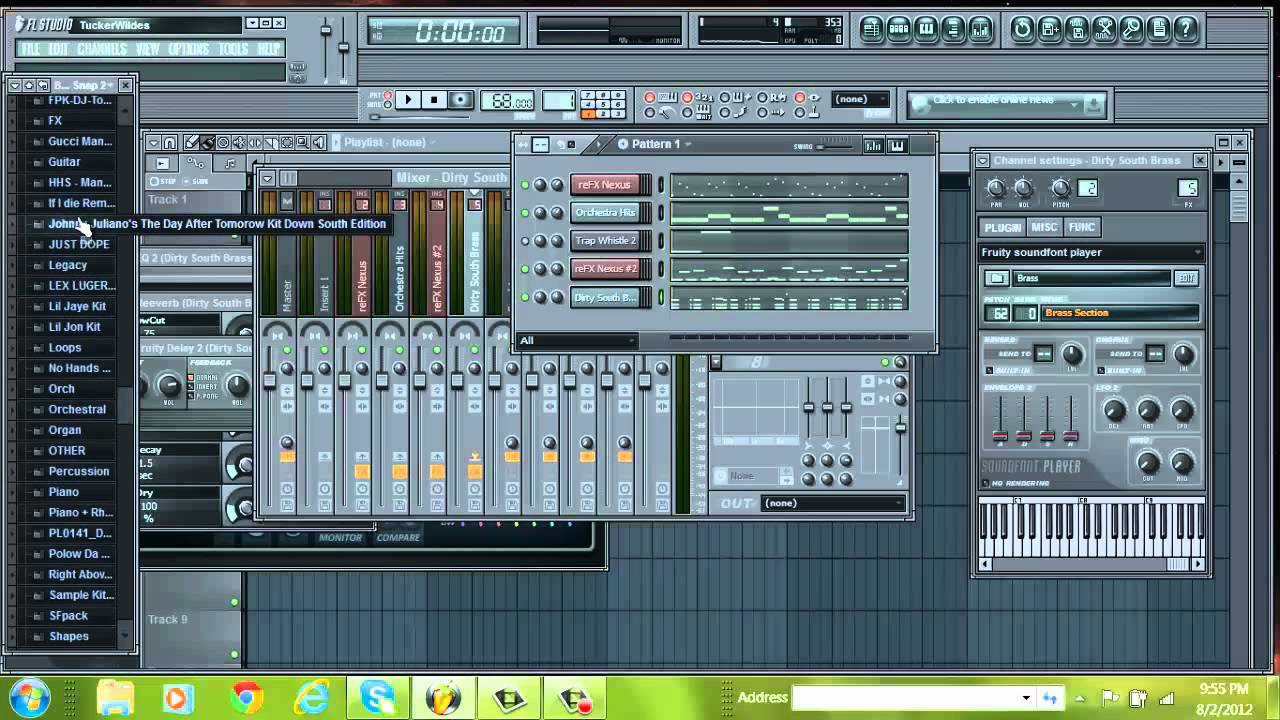This screenshot has width=1280, height=720.
Task: Click the Master track fader in Mixer
Action: [269, 379]
